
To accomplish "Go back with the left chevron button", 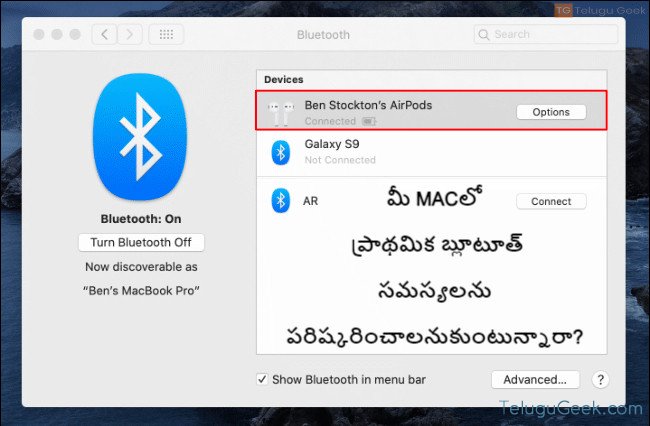I will pyautogui.click(x=104, y=34).
